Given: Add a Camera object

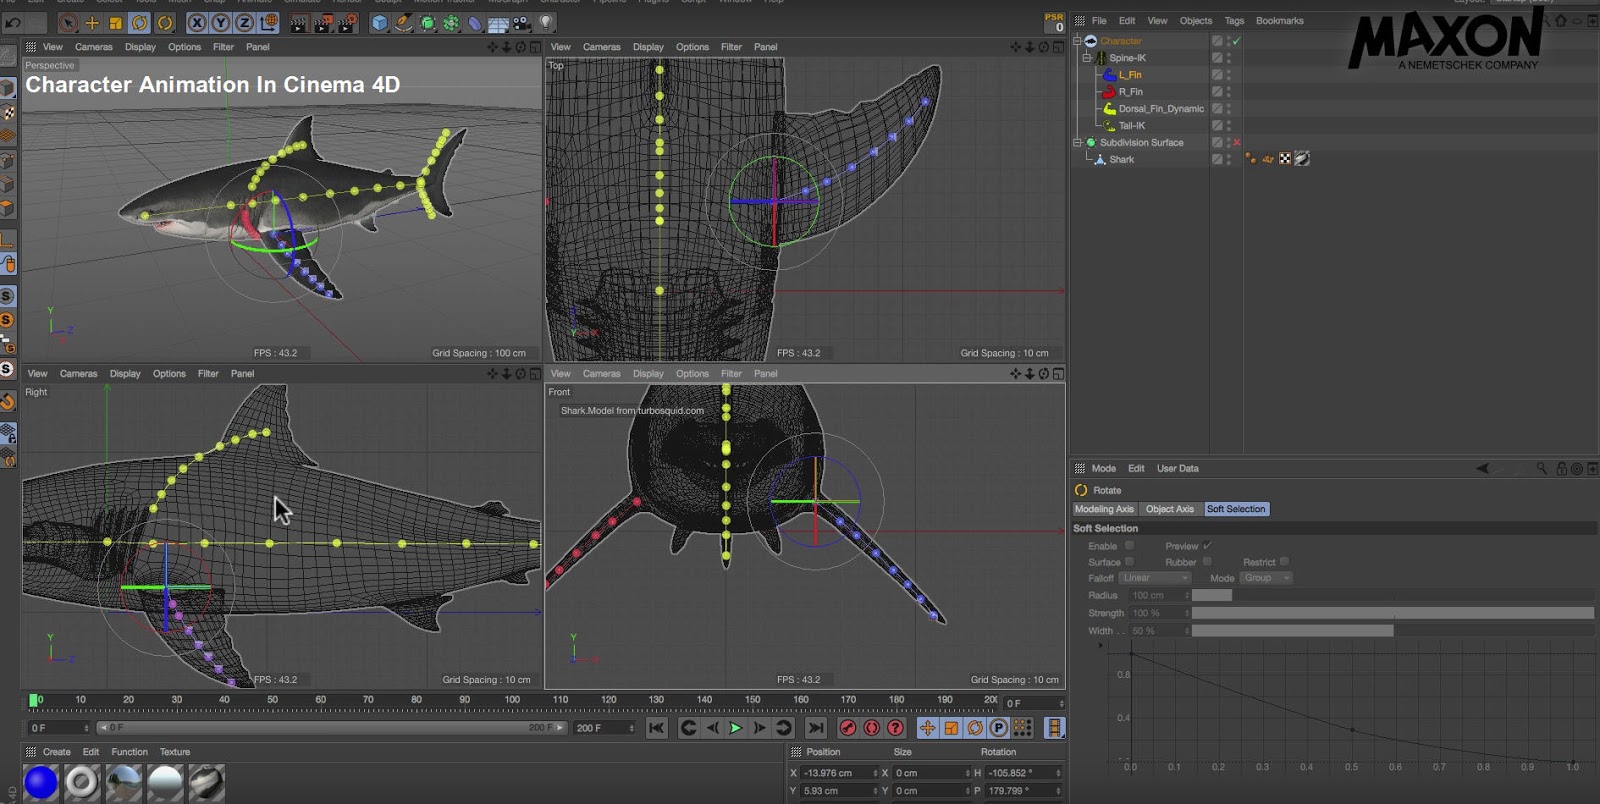Looking at the screenshot, I should tap(522, 22).
